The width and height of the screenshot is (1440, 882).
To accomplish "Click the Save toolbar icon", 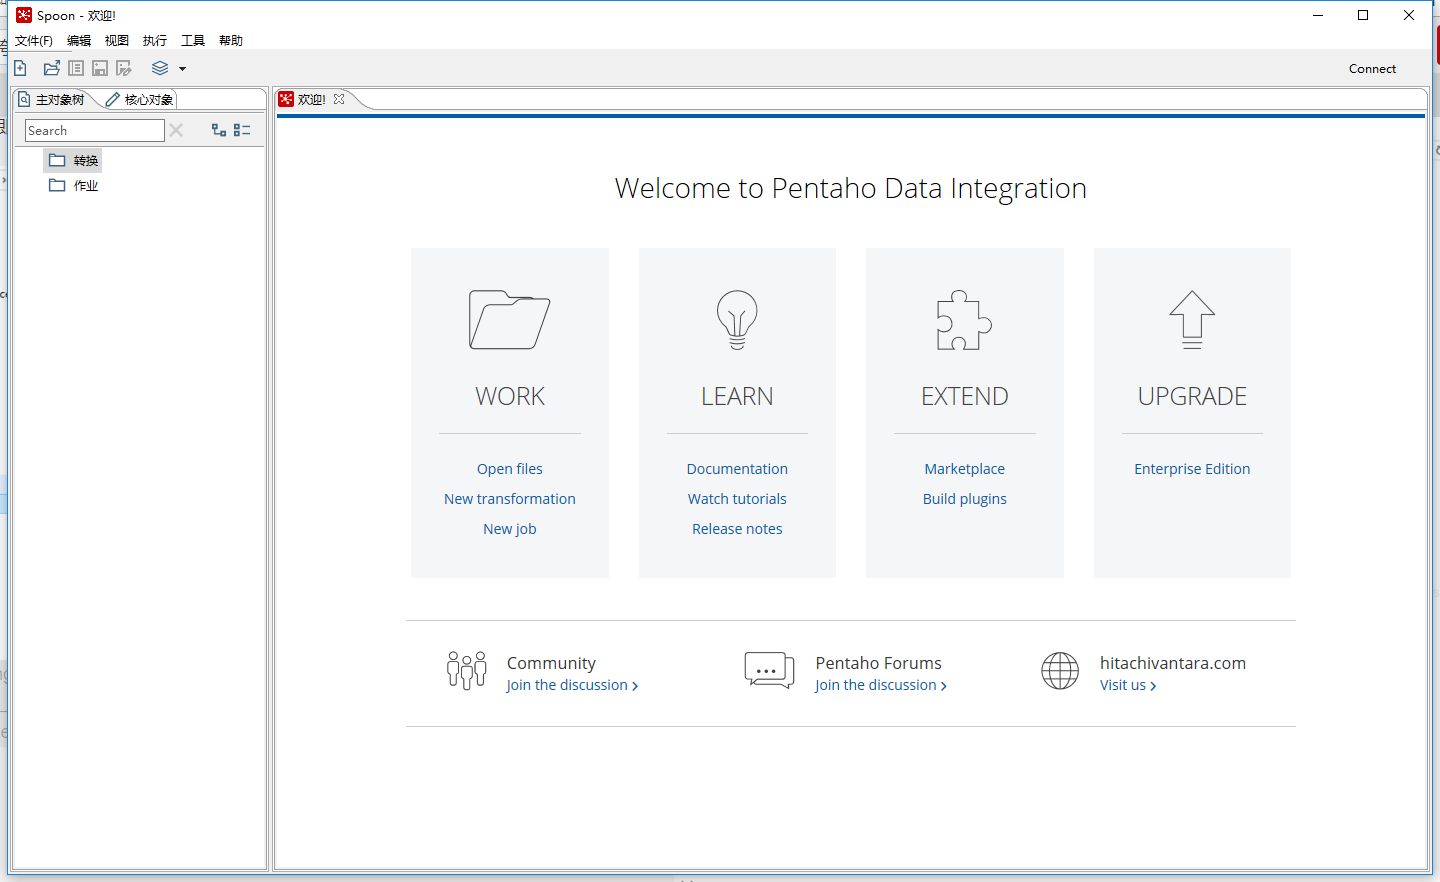I will pos(100,68).
